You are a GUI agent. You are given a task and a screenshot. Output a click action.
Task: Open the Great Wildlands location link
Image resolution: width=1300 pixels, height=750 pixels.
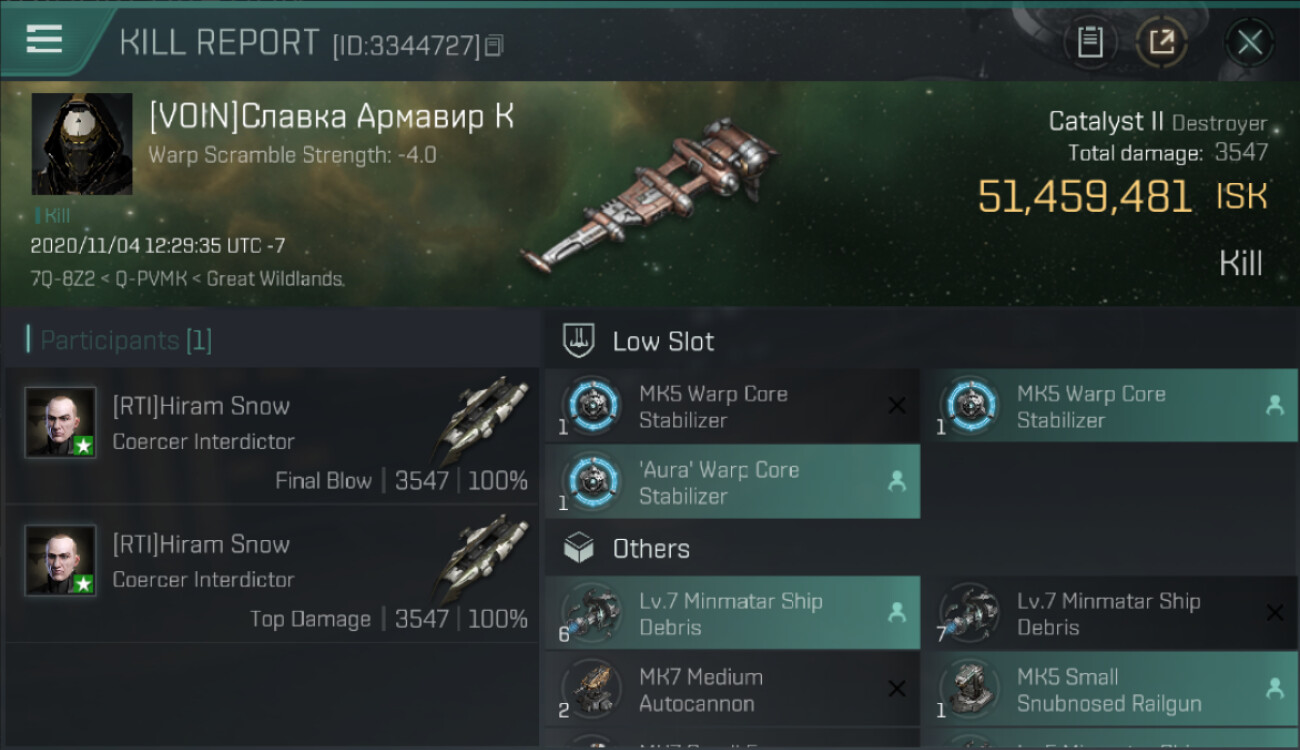(x=275, y=279)
